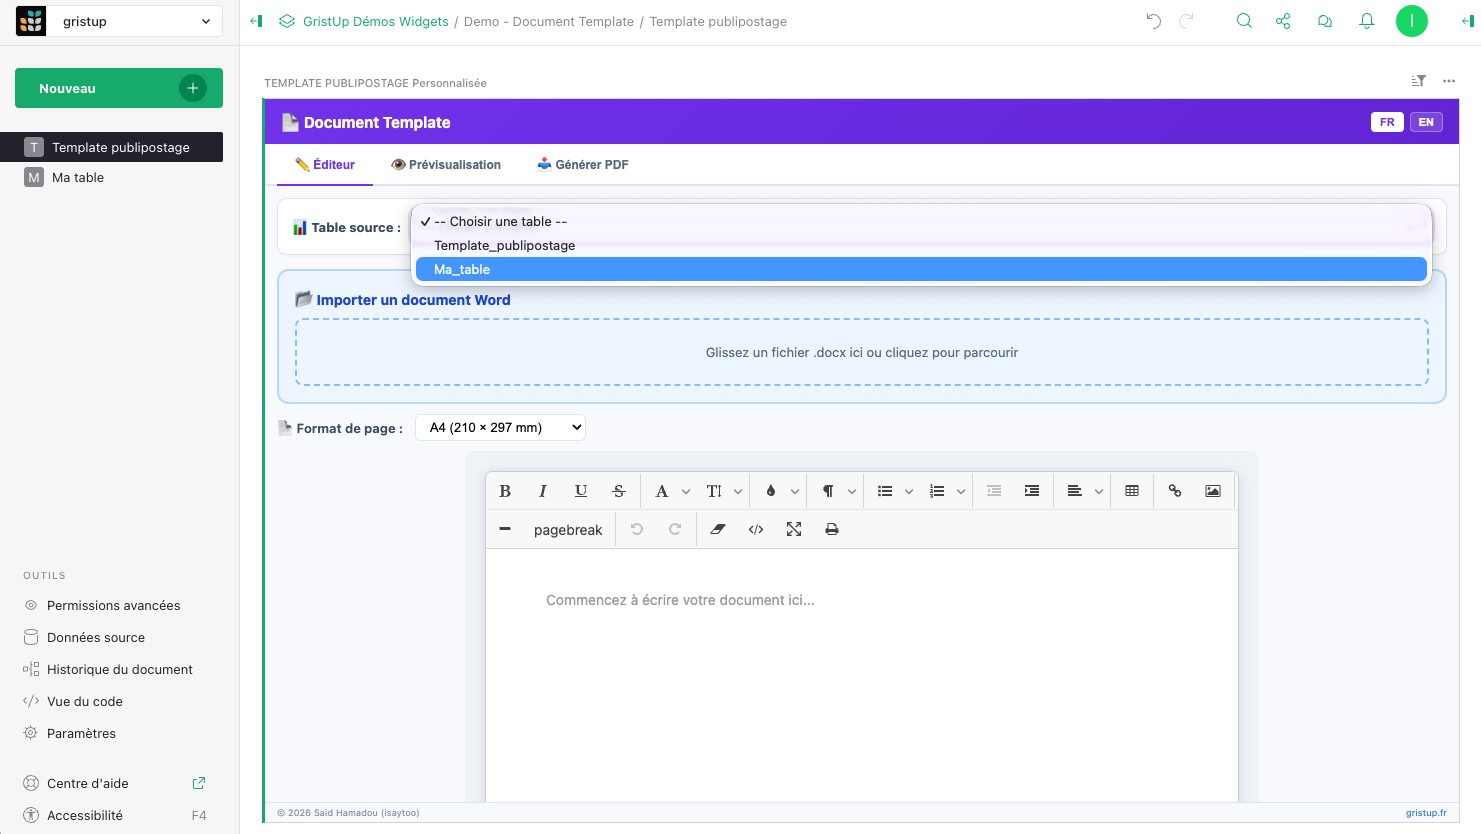Open the gristup.fr footer link
Screen dimensions: 1481x834
[x=1426, y=813]
